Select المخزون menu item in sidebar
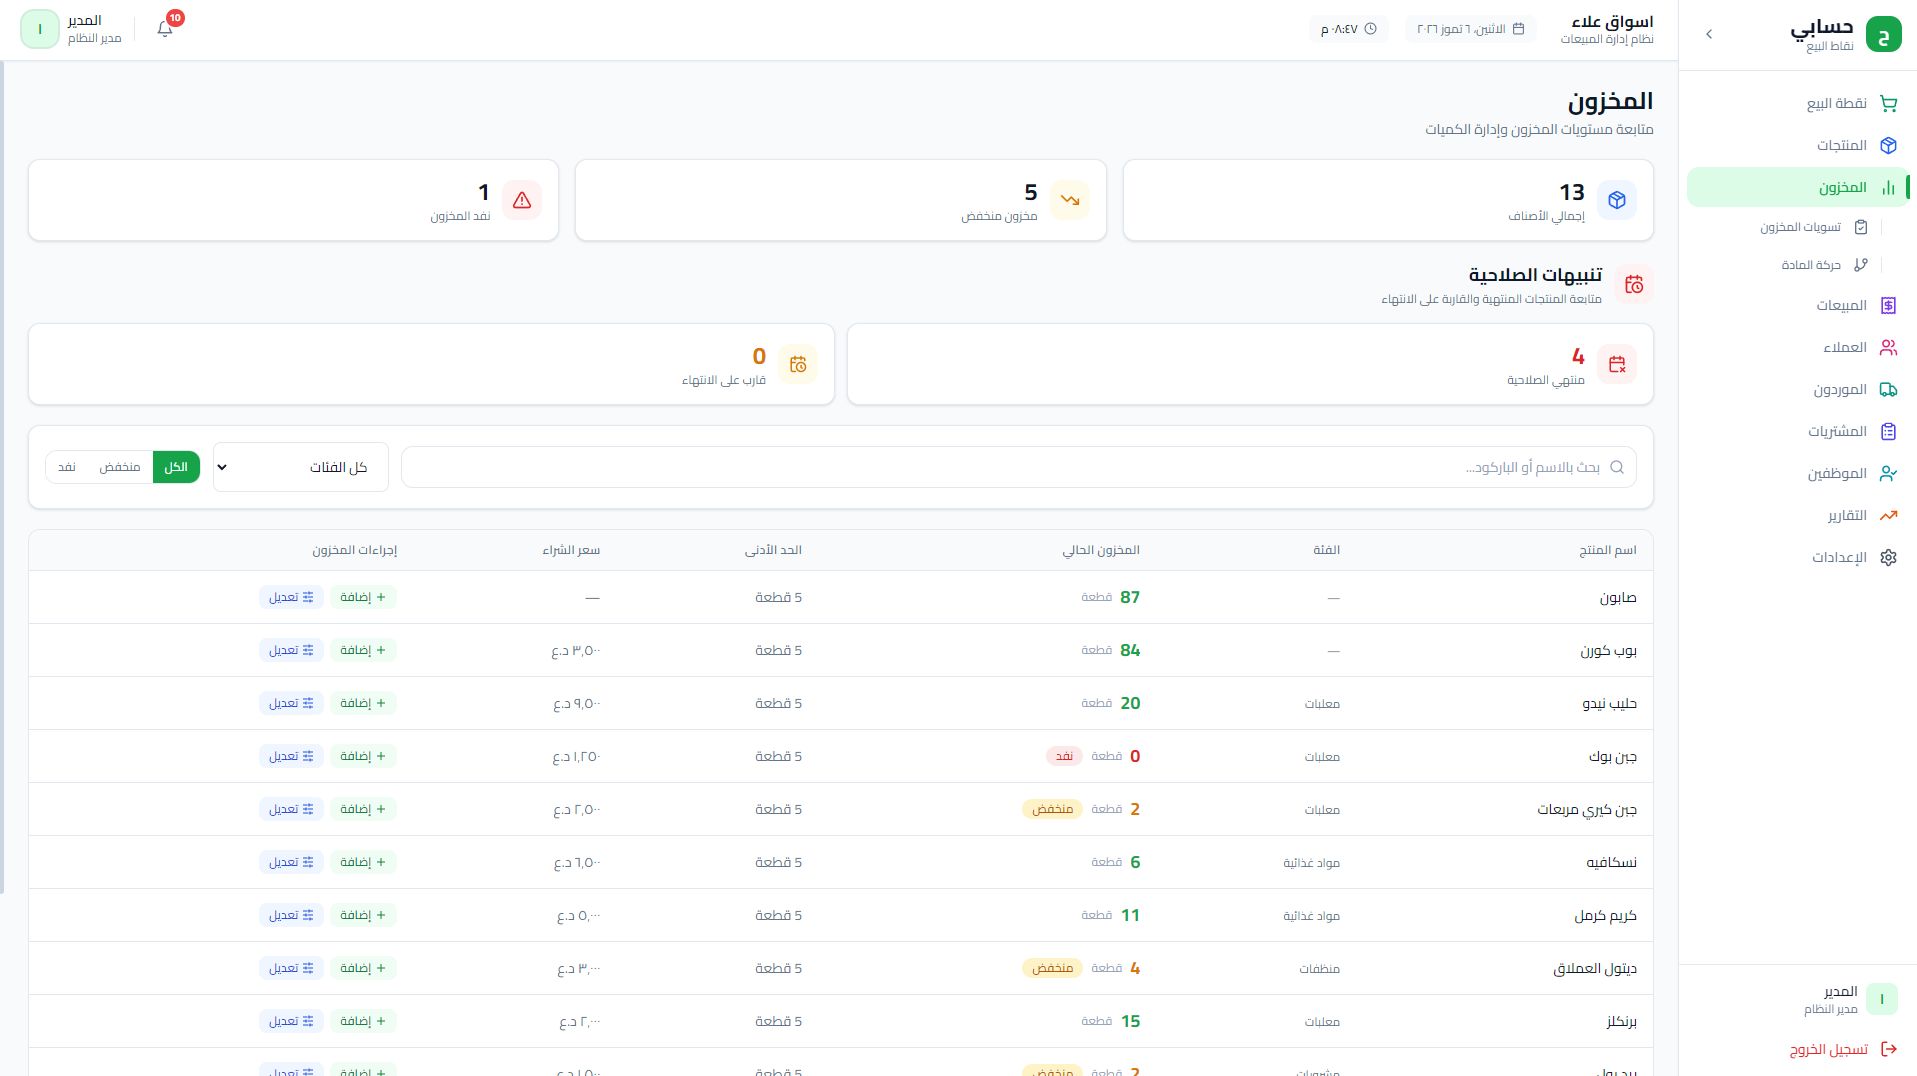This screenshot has width=1917, height=1076. coord(1797,187)
